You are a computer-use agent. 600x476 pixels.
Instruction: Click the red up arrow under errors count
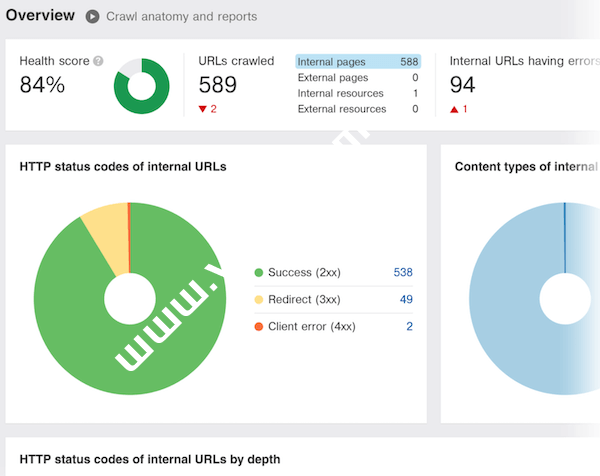point(454,109)
